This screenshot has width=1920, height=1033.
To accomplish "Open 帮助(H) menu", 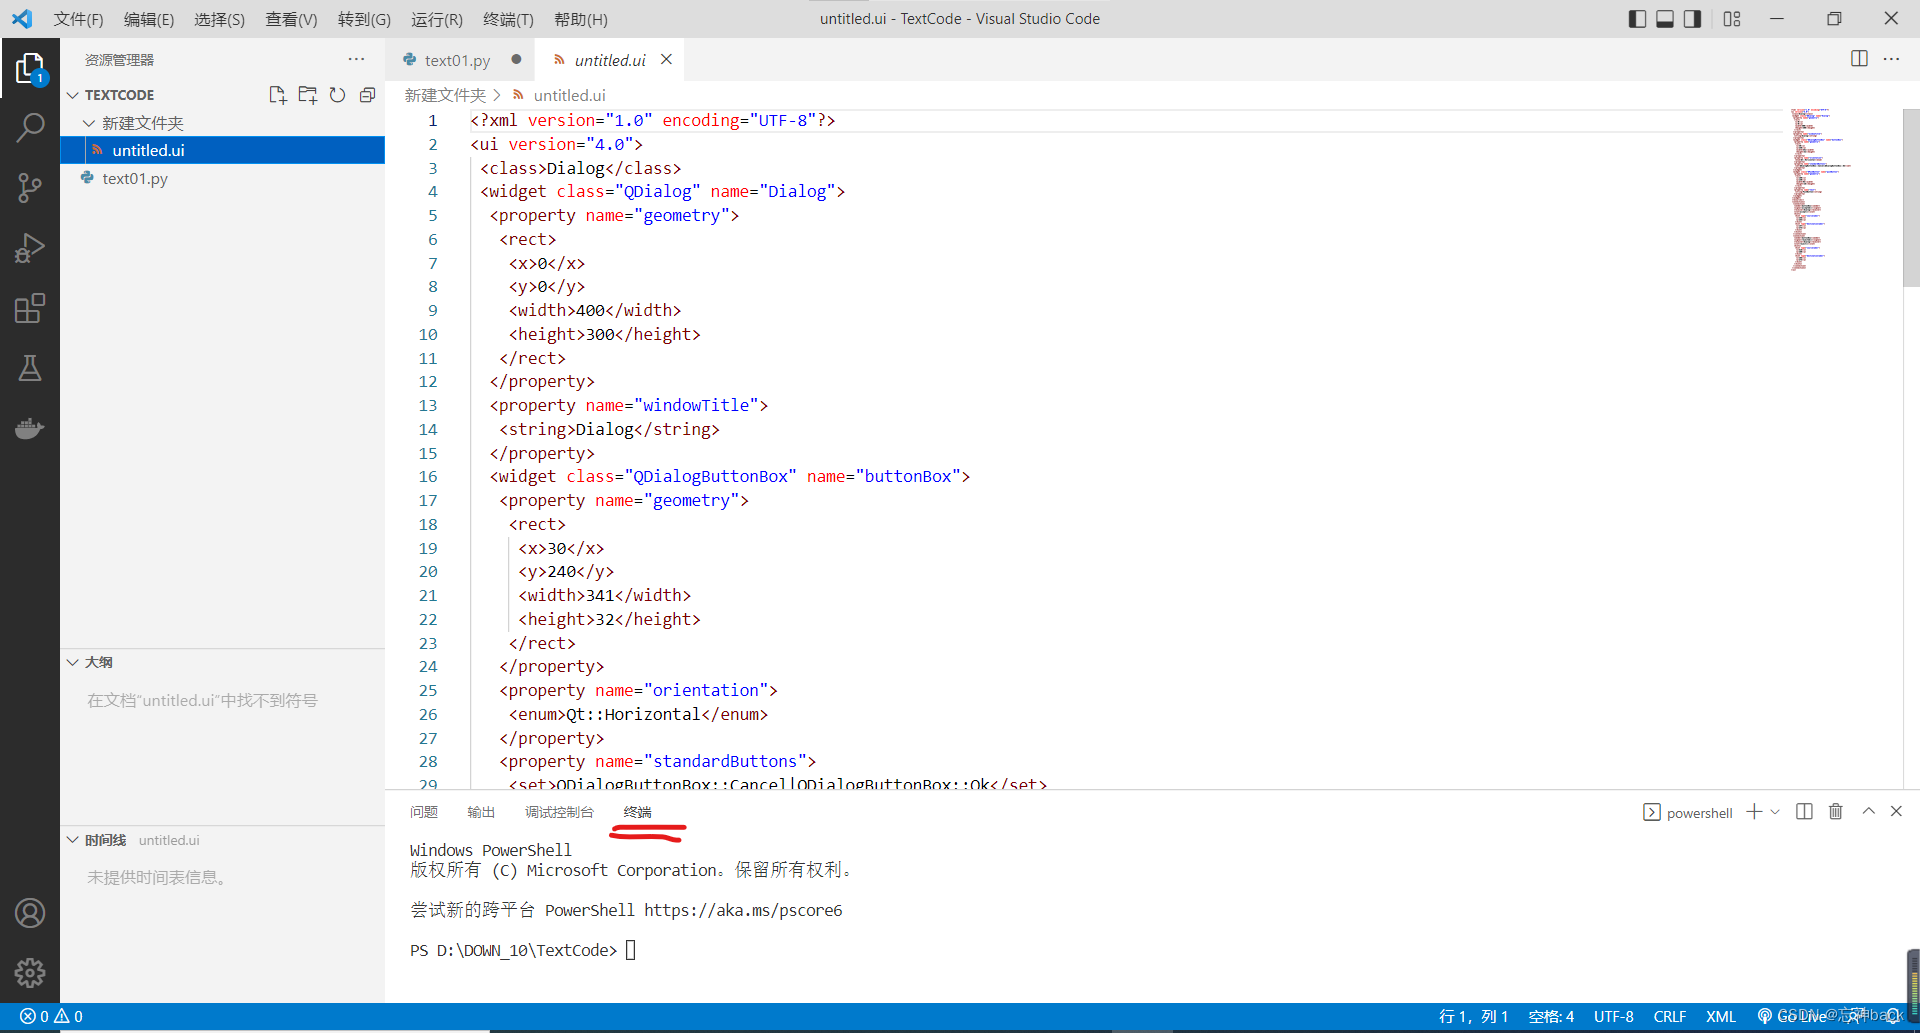I will (x=580, y=19).
